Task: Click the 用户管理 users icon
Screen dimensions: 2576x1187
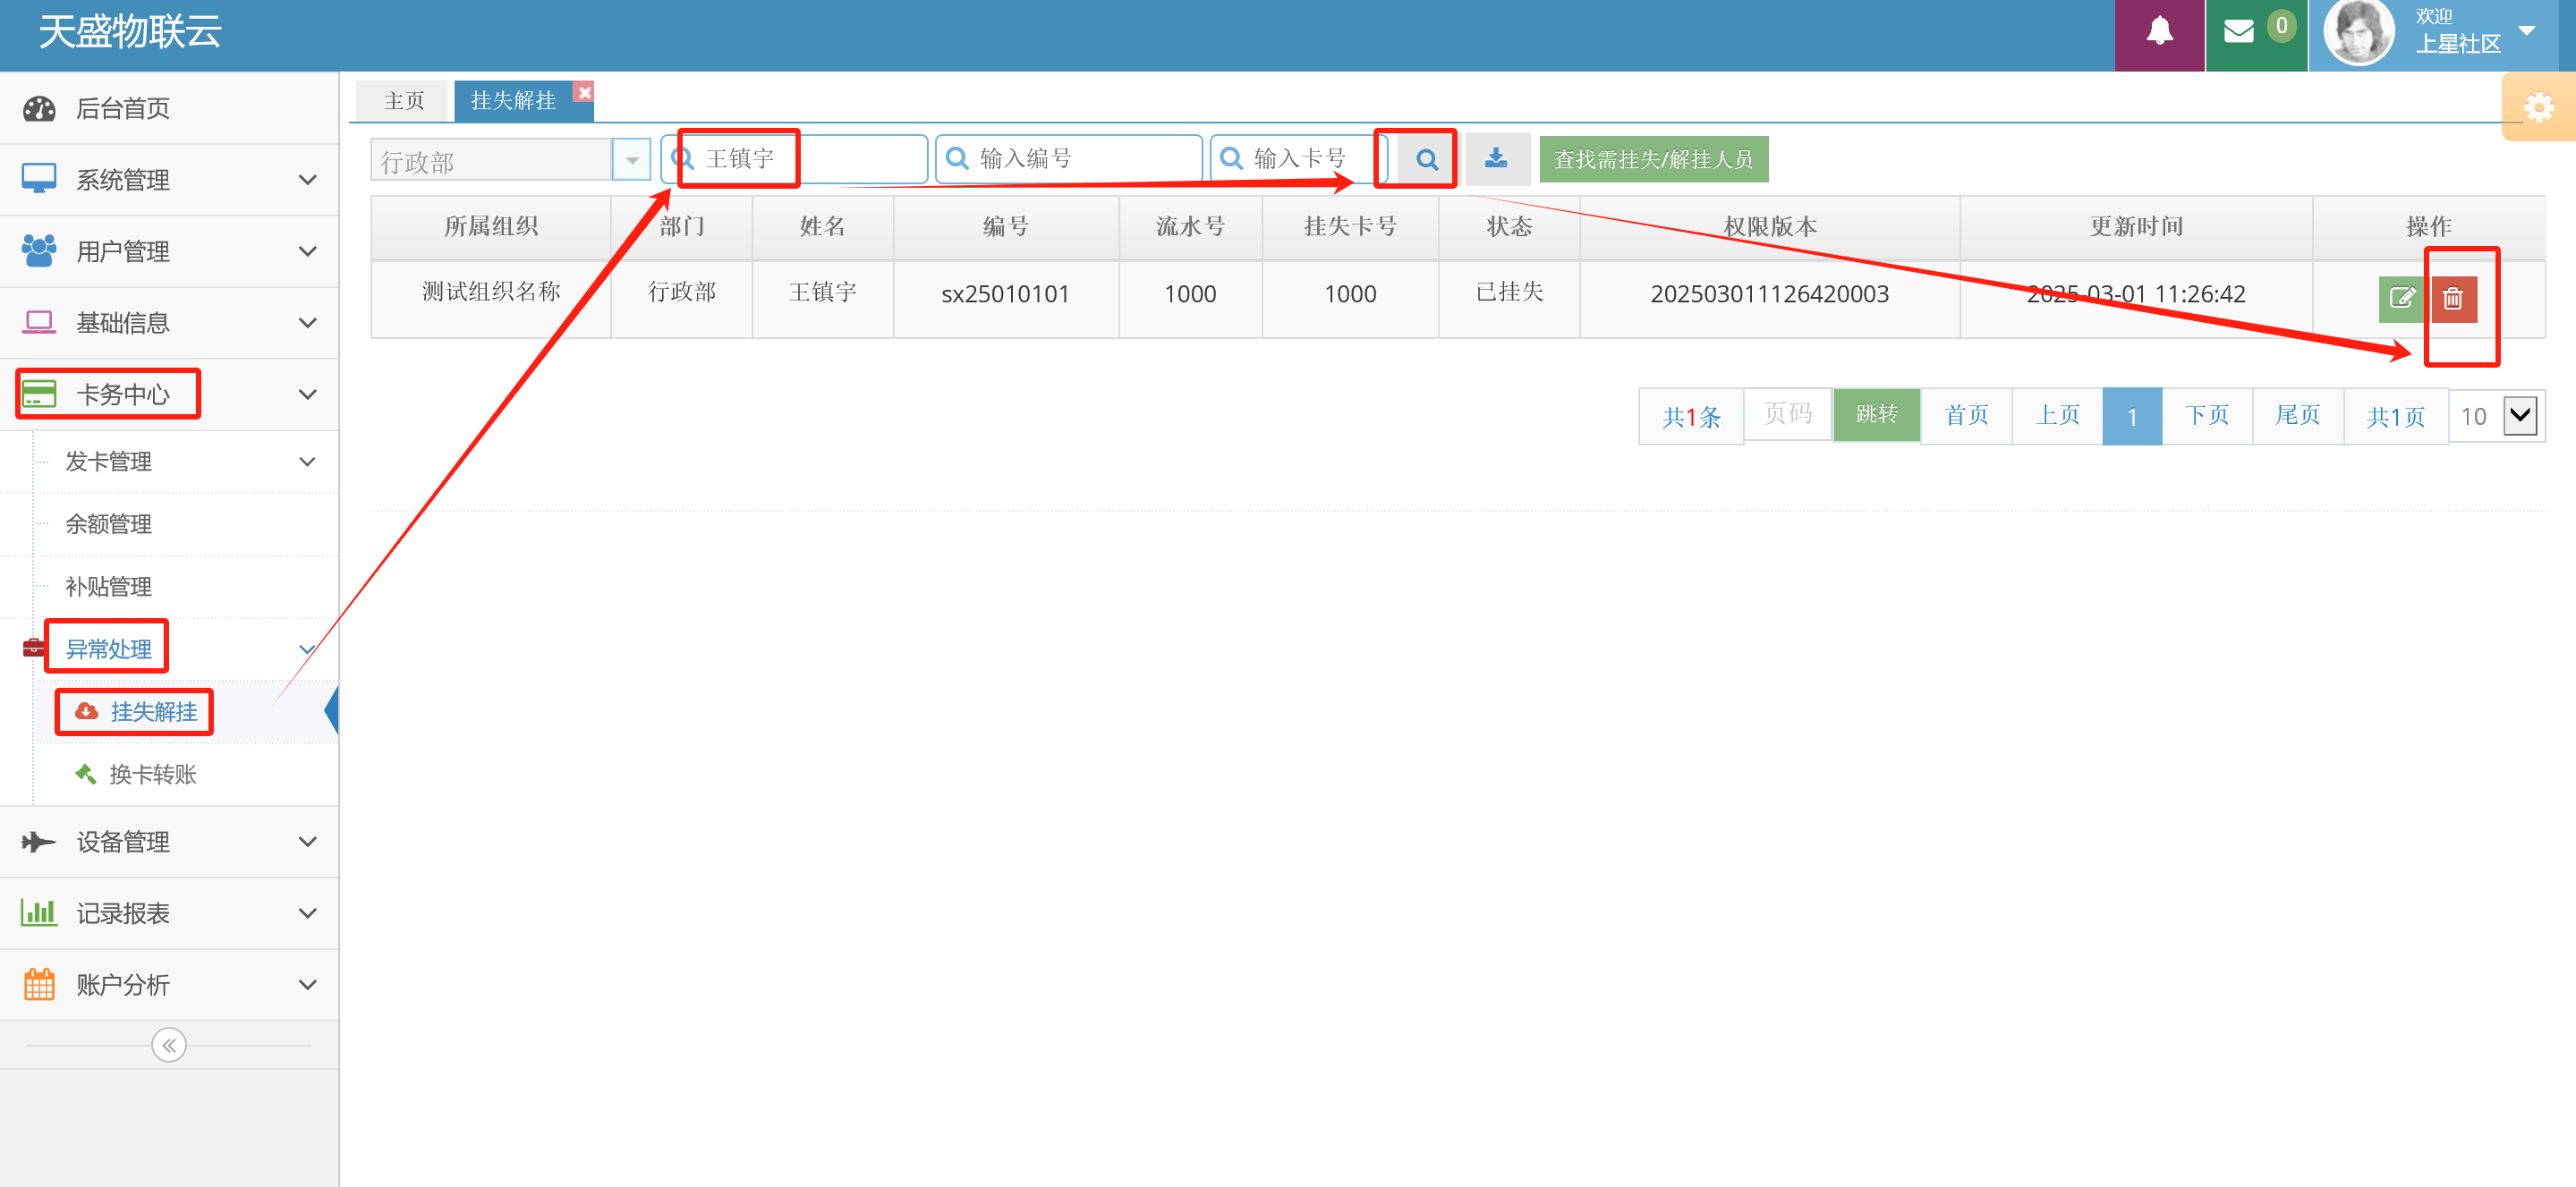Action: click(39, 251)
